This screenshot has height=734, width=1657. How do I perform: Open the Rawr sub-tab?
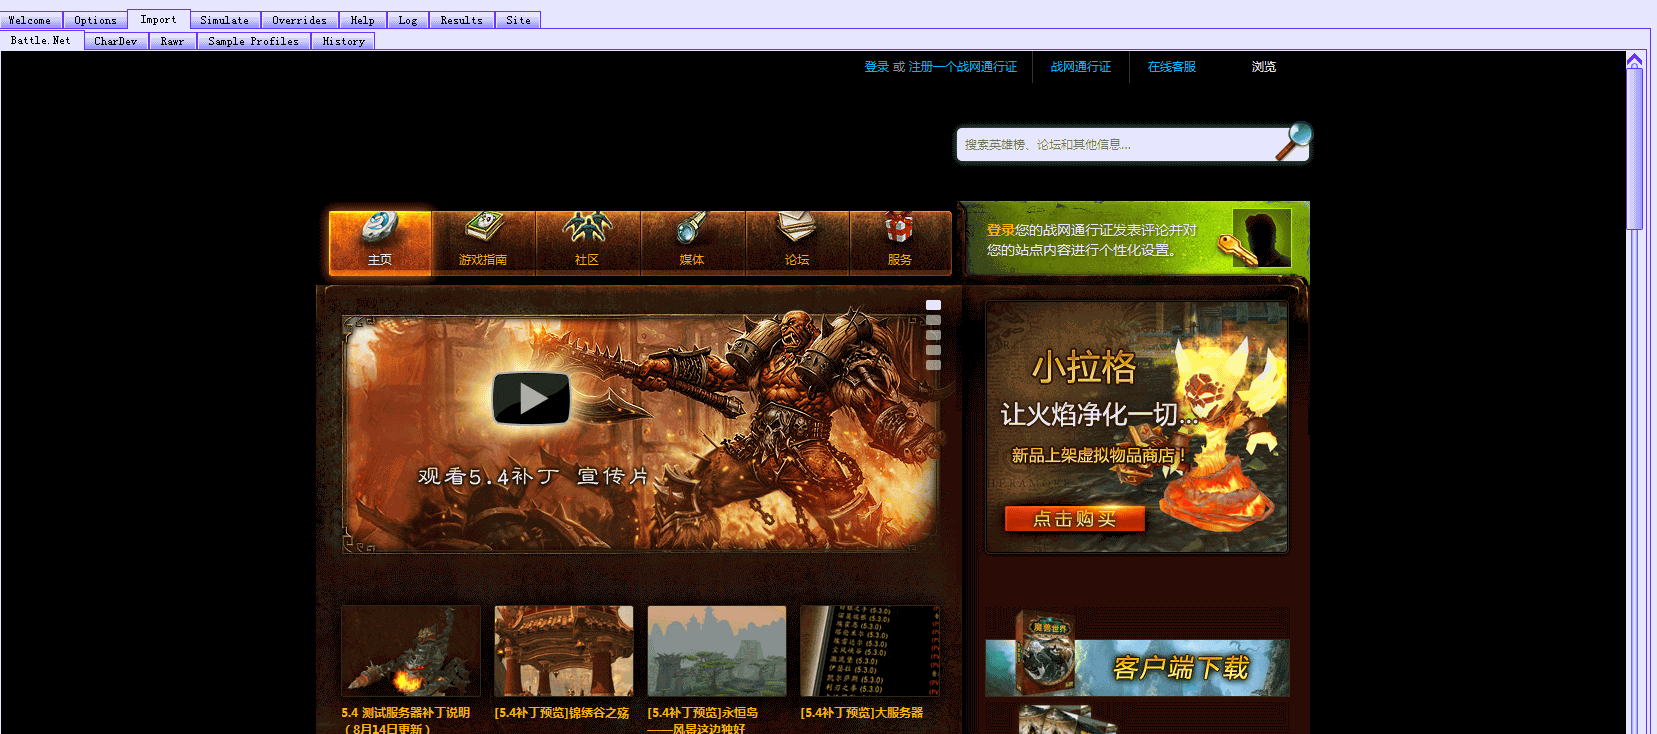coord(172,41)
